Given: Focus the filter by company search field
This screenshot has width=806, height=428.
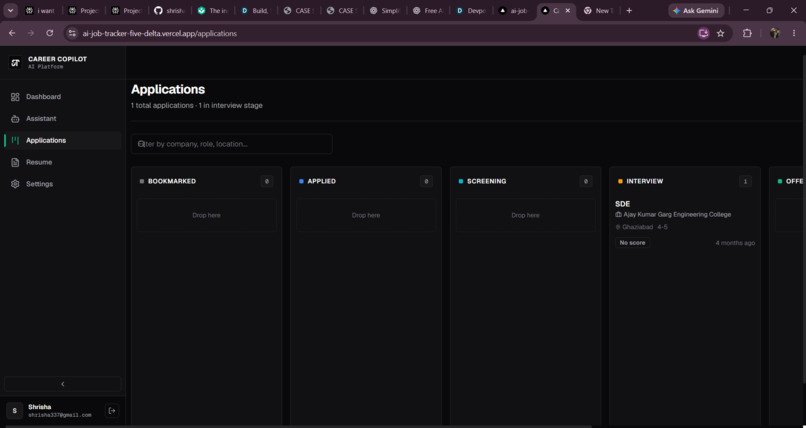Looking at the screenshot, I should coord(231,144).
